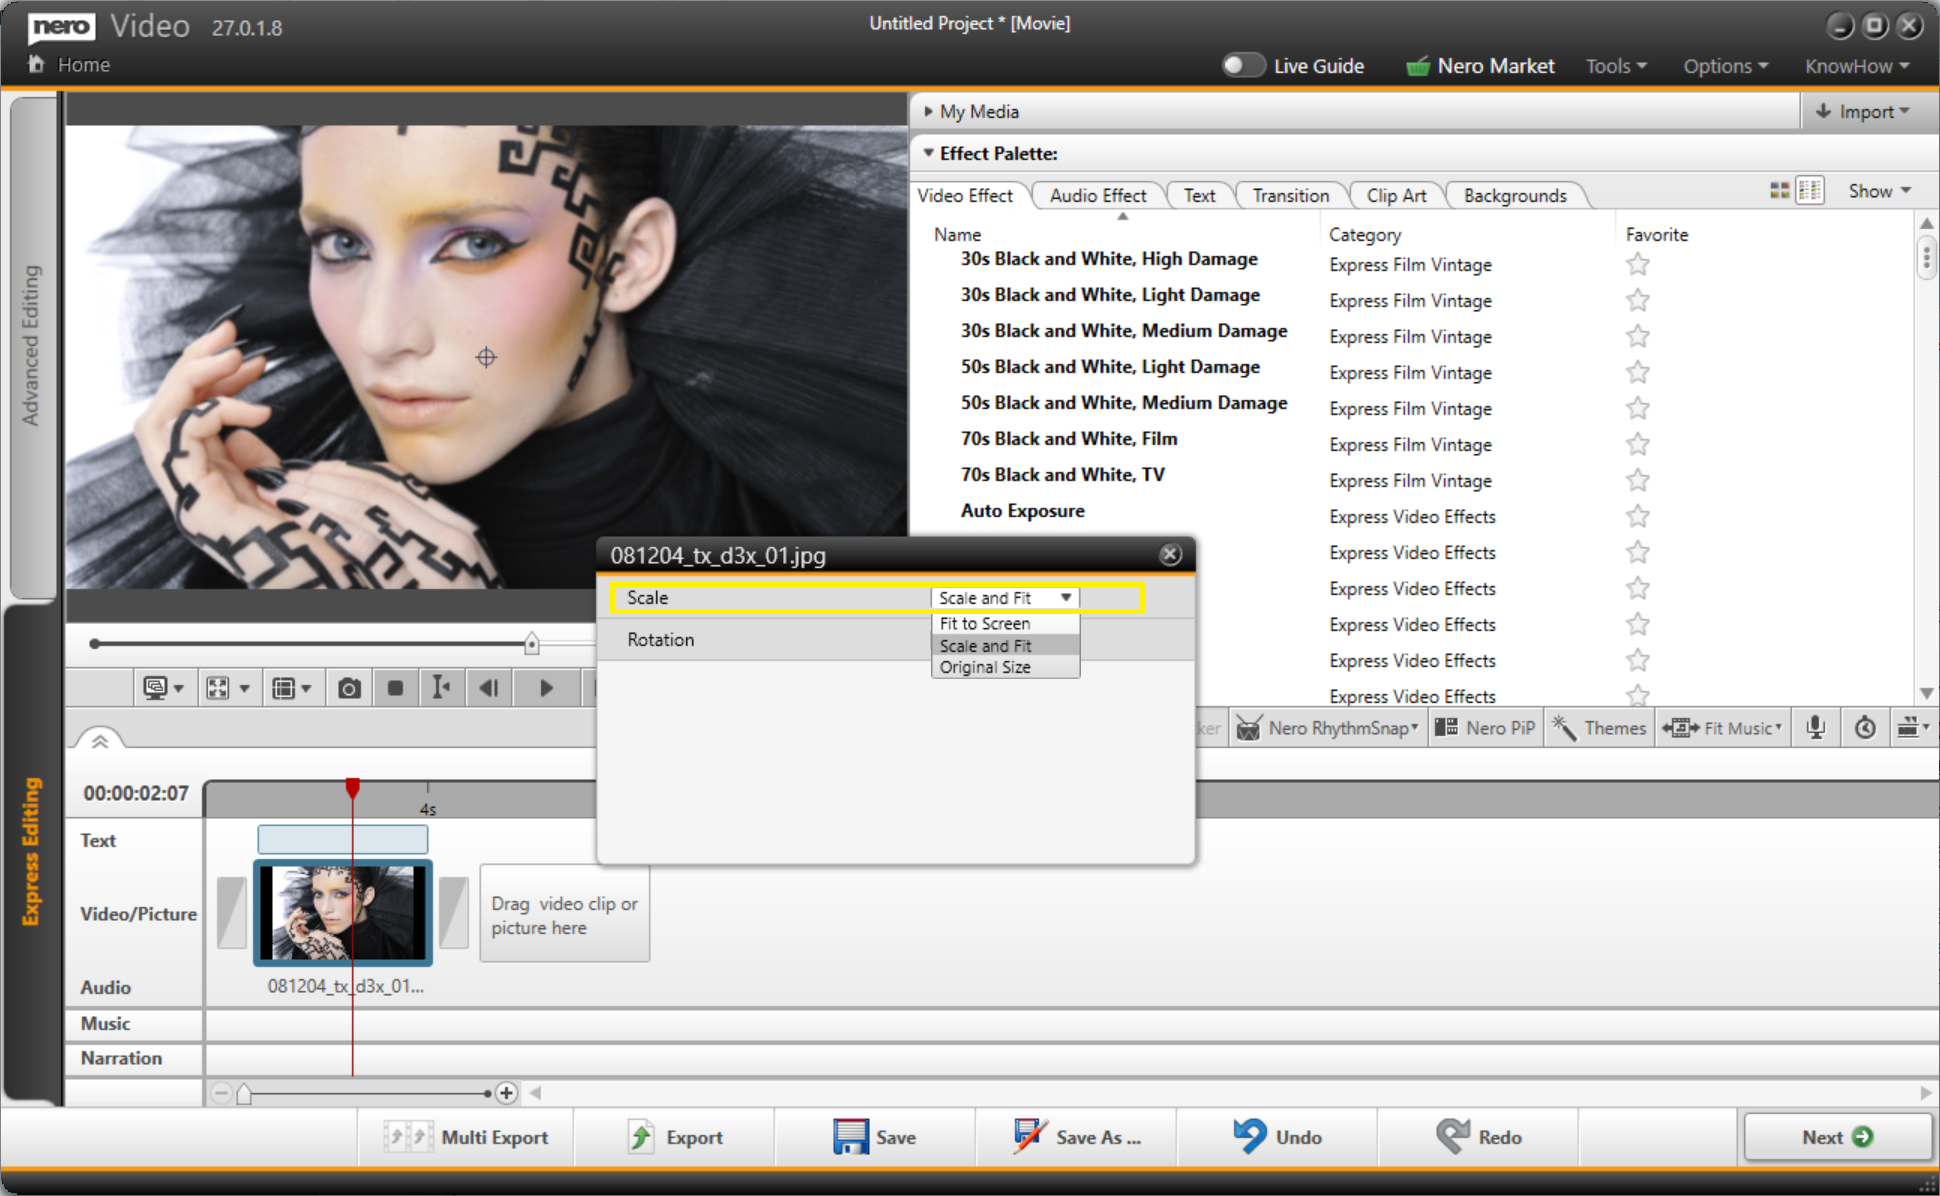
Task: Click the stop playback button
Action: (395, 688)
